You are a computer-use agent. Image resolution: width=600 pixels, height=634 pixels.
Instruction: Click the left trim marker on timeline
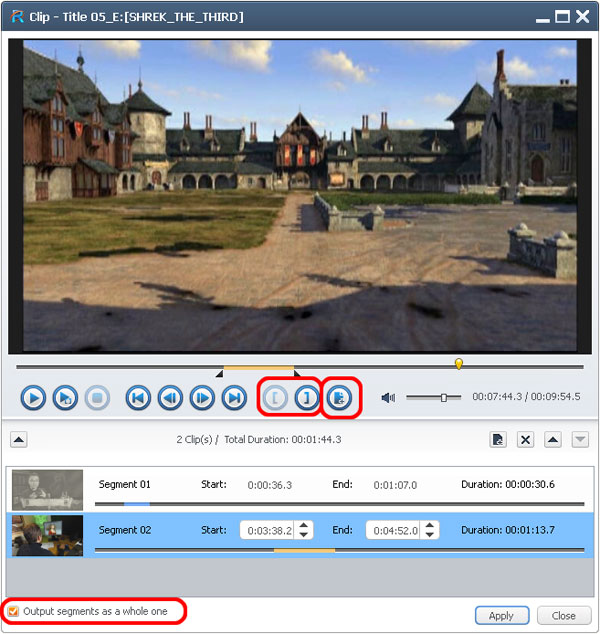(220, 374)
